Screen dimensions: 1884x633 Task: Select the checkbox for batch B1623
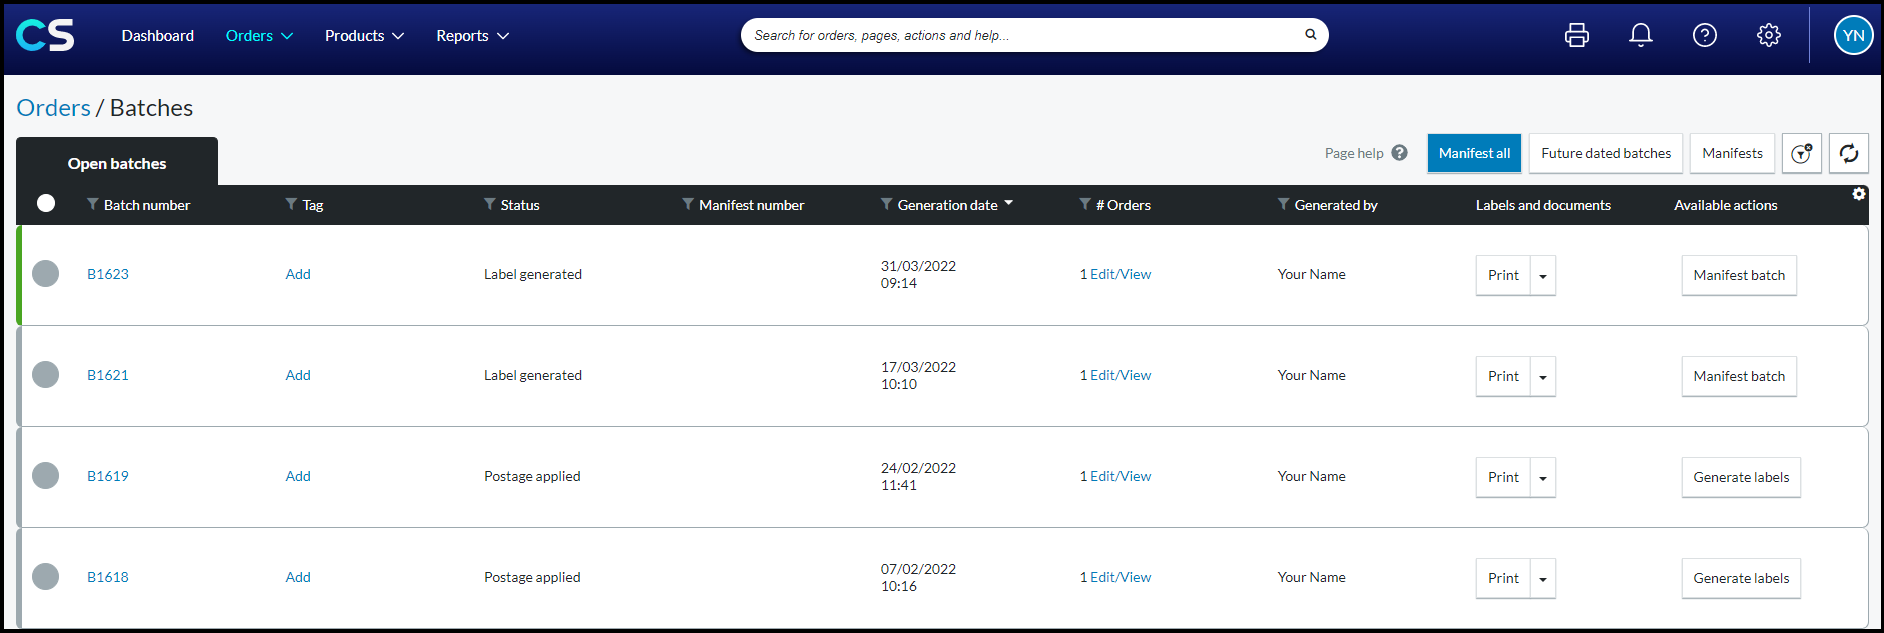tap(46, 274)
